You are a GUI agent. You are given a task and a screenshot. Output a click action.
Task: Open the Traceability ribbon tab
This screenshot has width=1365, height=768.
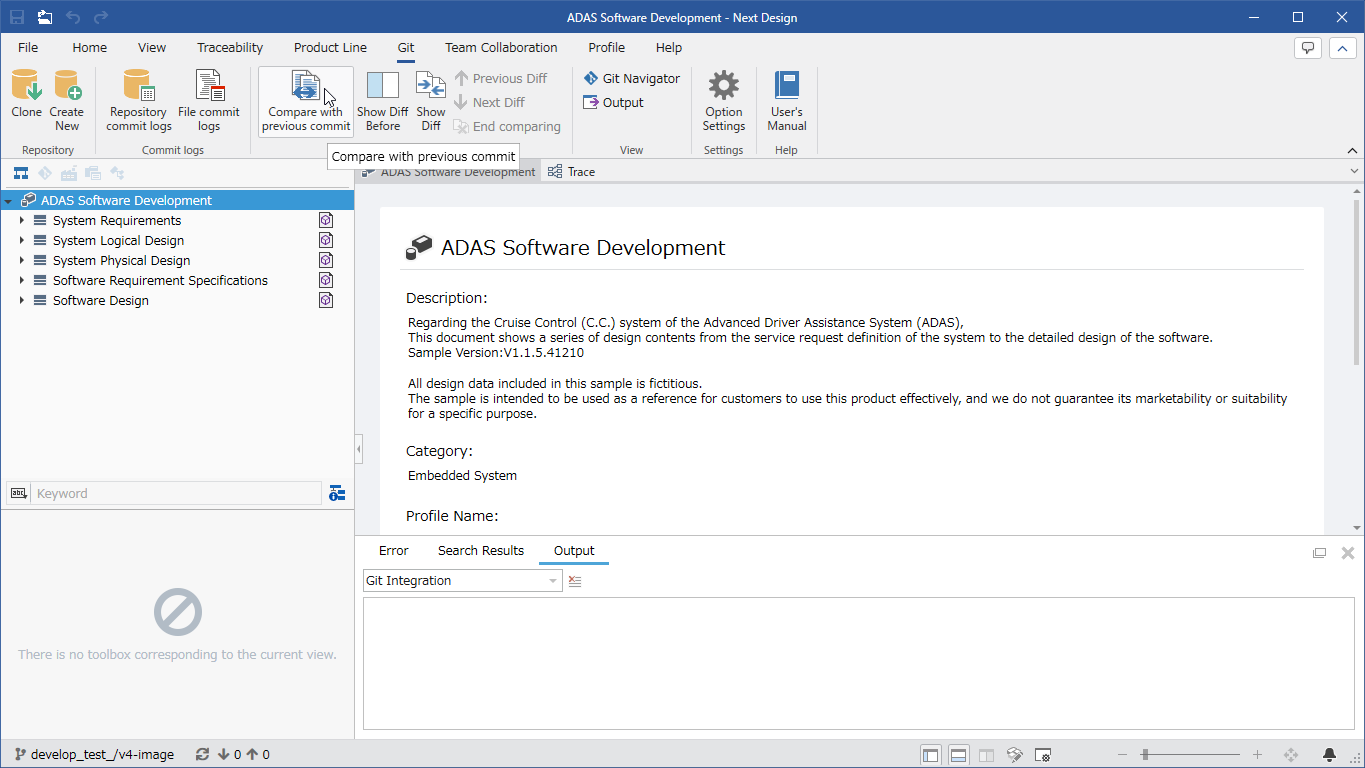(x=230, y=47)
